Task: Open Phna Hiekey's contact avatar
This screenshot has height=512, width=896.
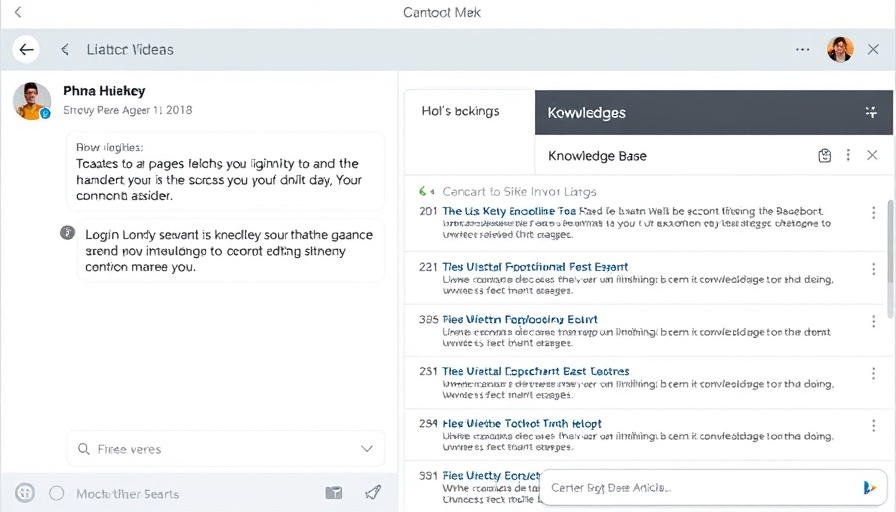Action: (x=32, y=101)
